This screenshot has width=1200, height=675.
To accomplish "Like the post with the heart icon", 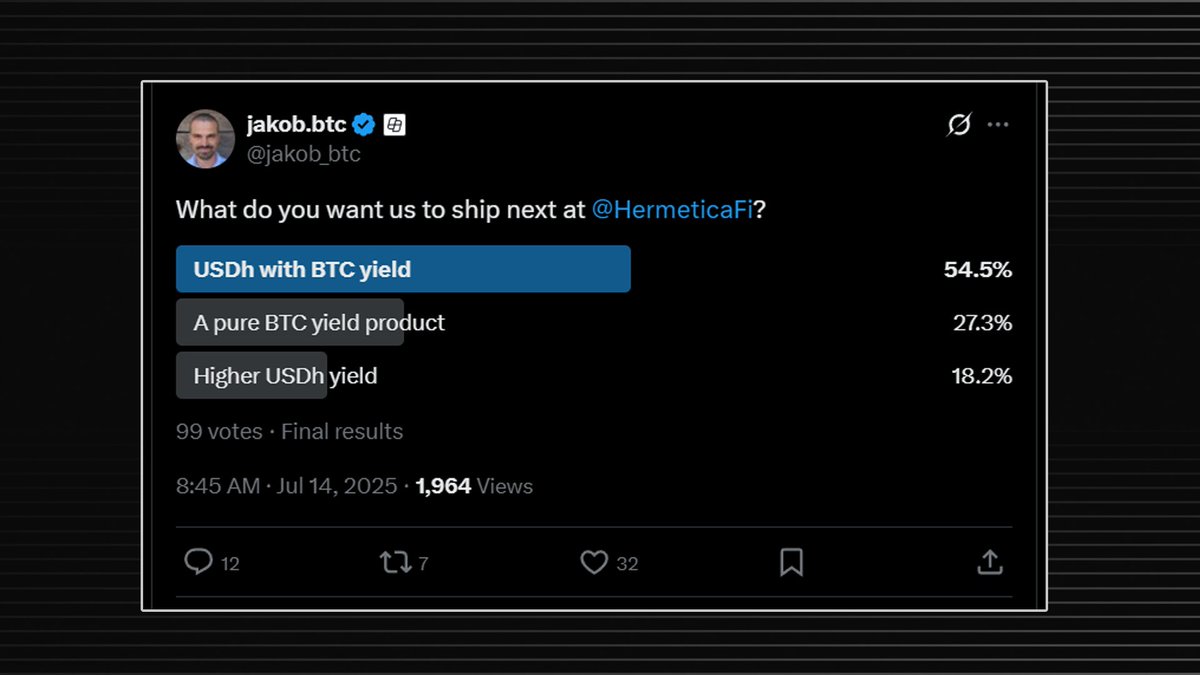I will click(x=594, y=563).
